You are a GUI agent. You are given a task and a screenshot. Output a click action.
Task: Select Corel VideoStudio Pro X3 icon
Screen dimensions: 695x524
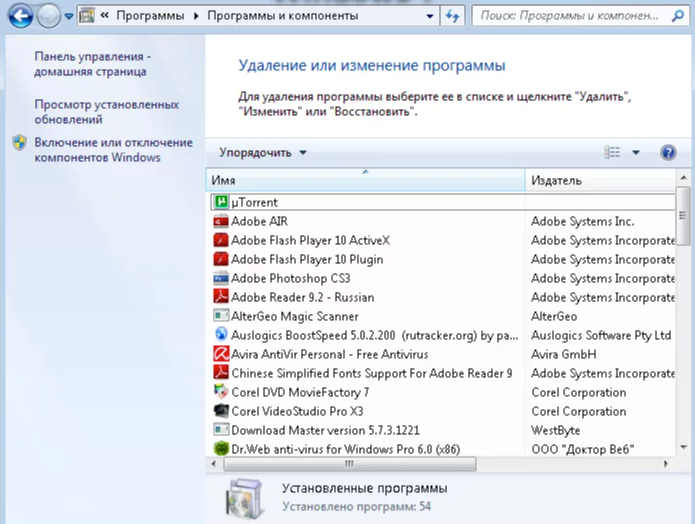[x=221, y=411]
